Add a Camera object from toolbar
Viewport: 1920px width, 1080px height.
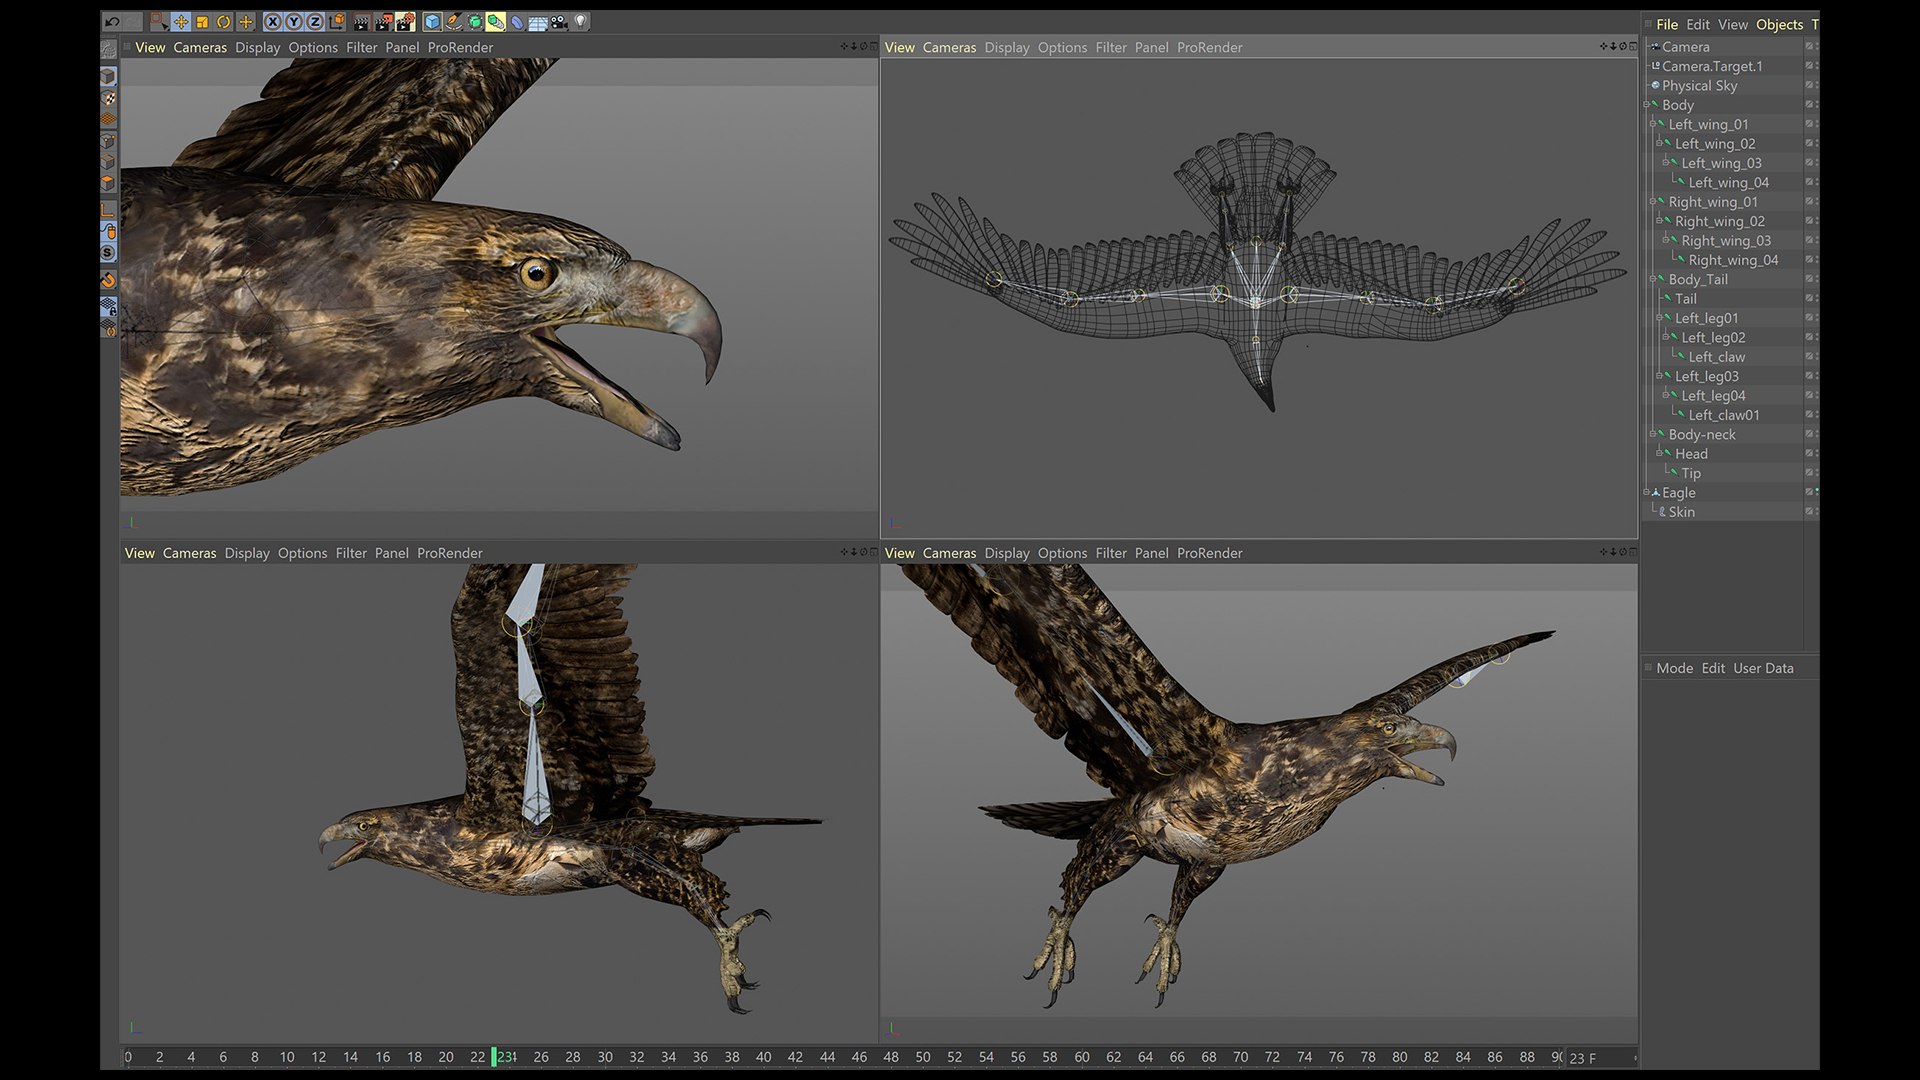pos(559,21)
